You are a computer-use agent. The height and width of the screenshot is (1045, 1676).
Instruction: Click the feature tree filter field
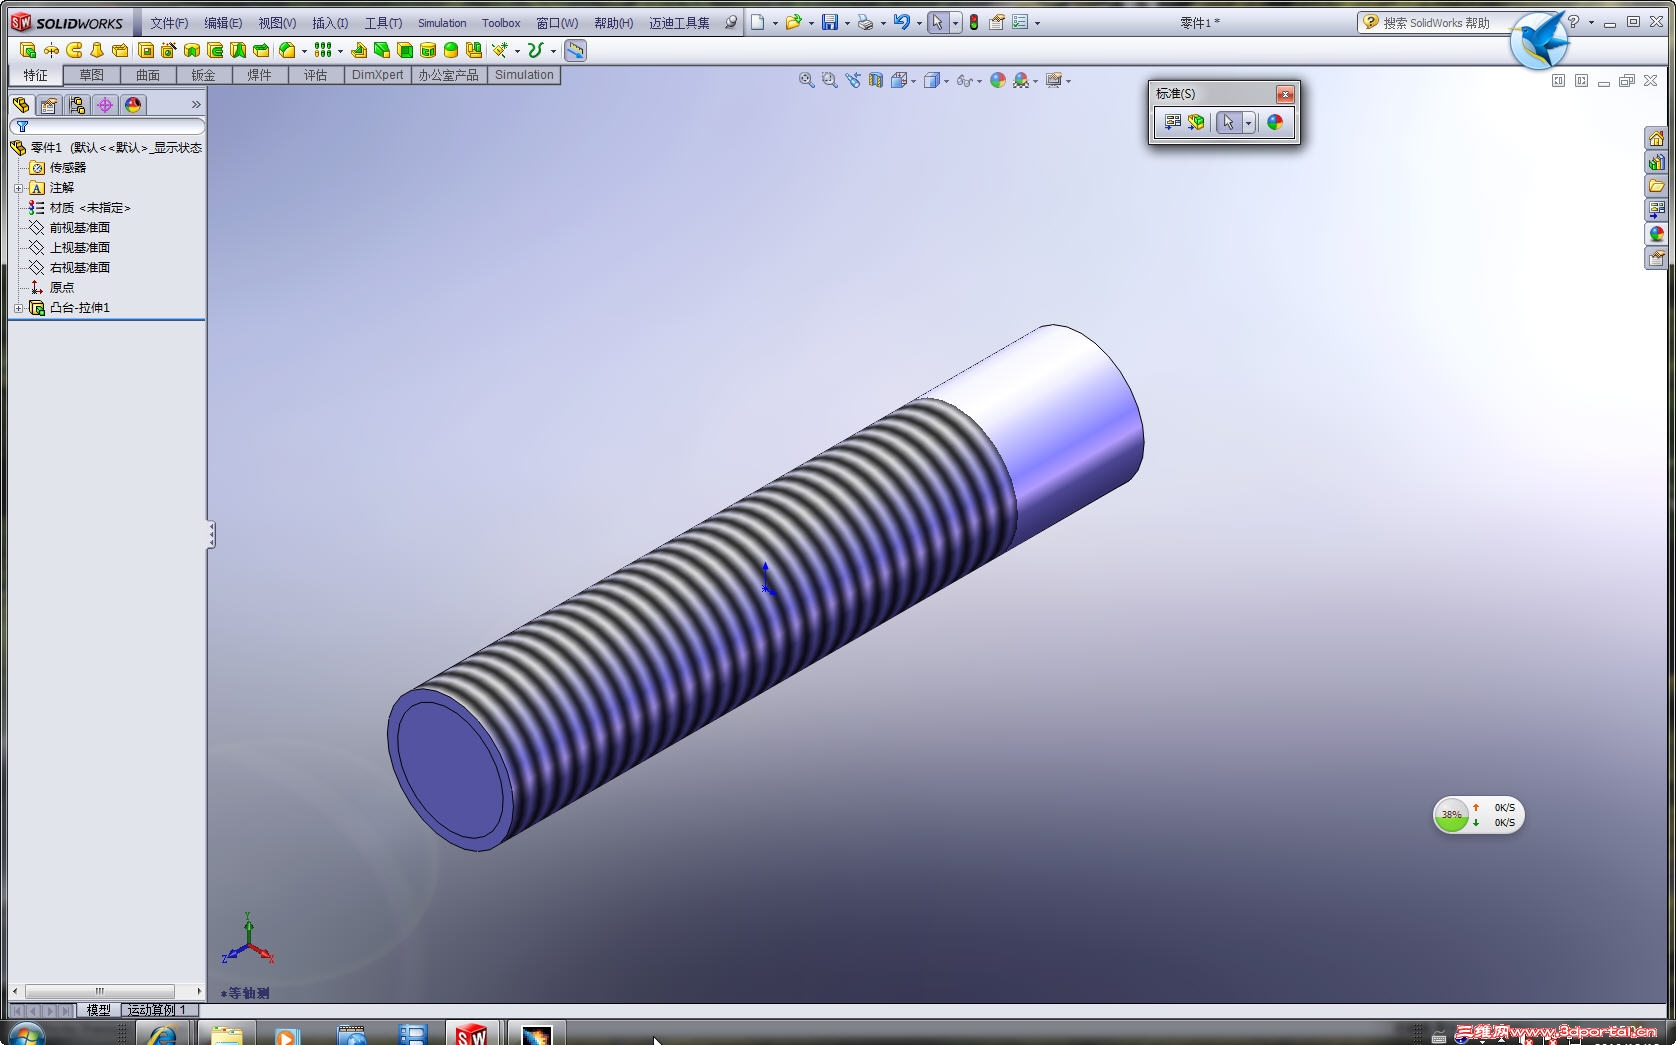pyautogui.click(x=107, y=127)
